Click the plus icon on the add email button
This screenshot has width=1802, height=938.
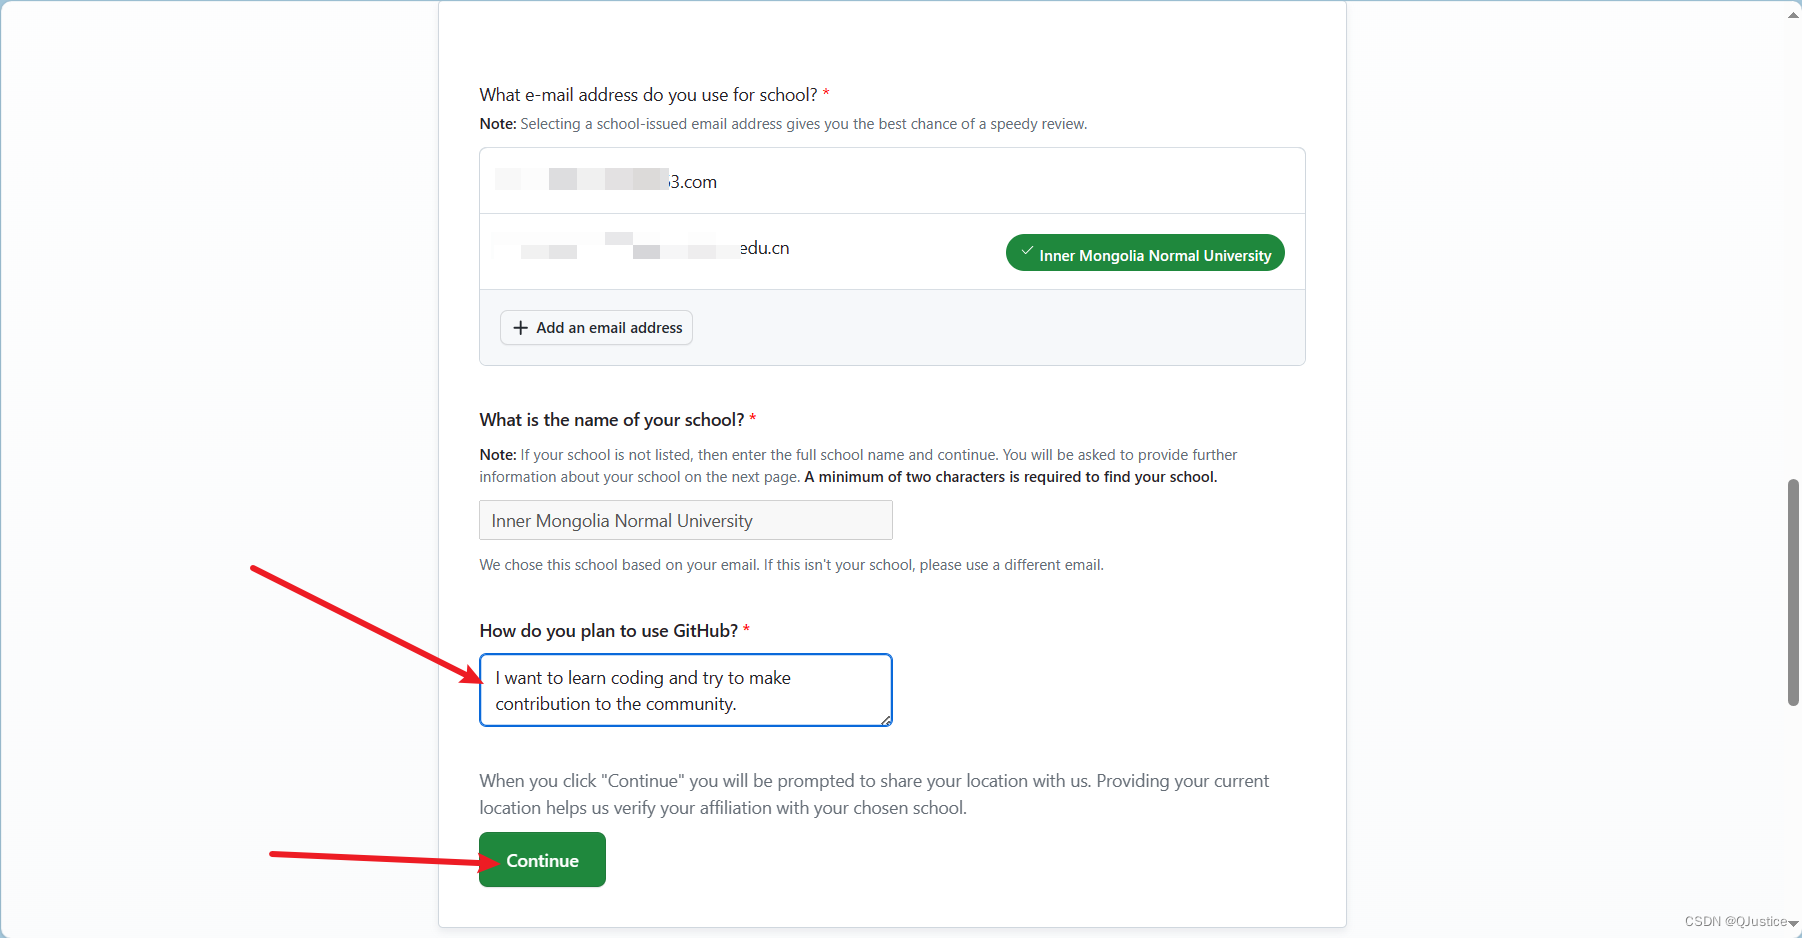(520, 327)
